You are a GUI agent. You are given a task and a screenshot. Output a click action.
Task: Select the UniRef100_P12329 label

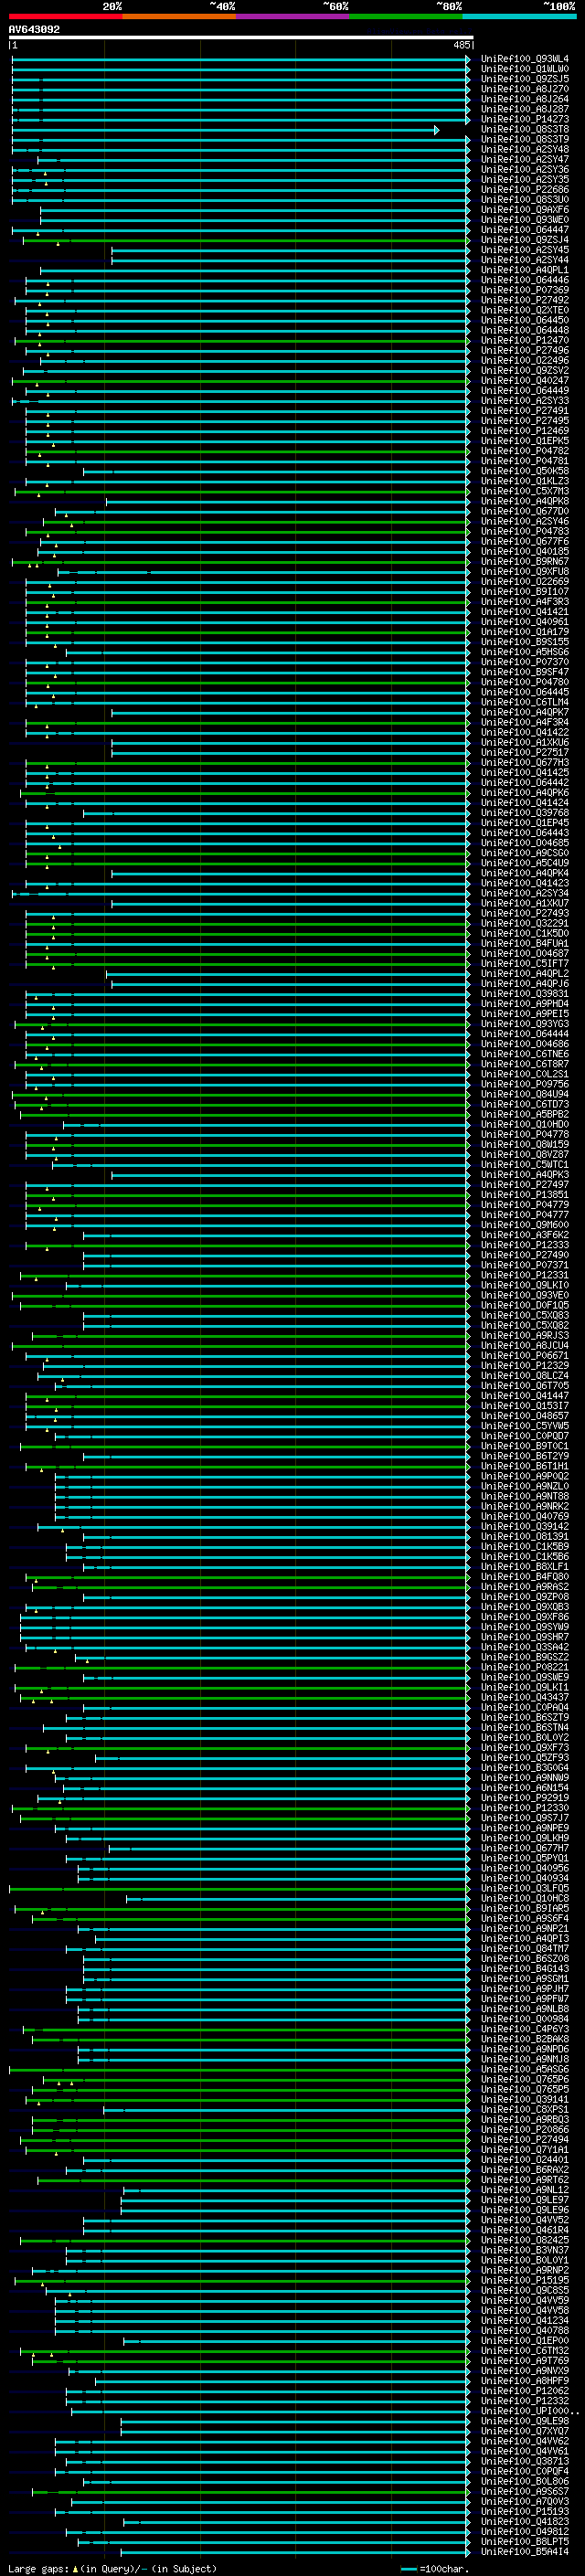[524, 1365]
